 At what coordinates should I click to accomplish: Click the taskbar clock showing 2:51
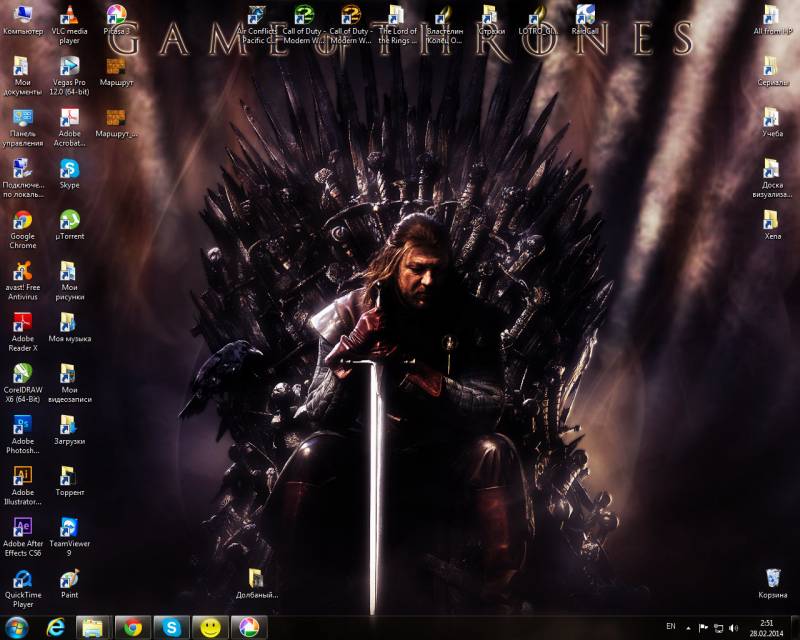tap(766, 628)
